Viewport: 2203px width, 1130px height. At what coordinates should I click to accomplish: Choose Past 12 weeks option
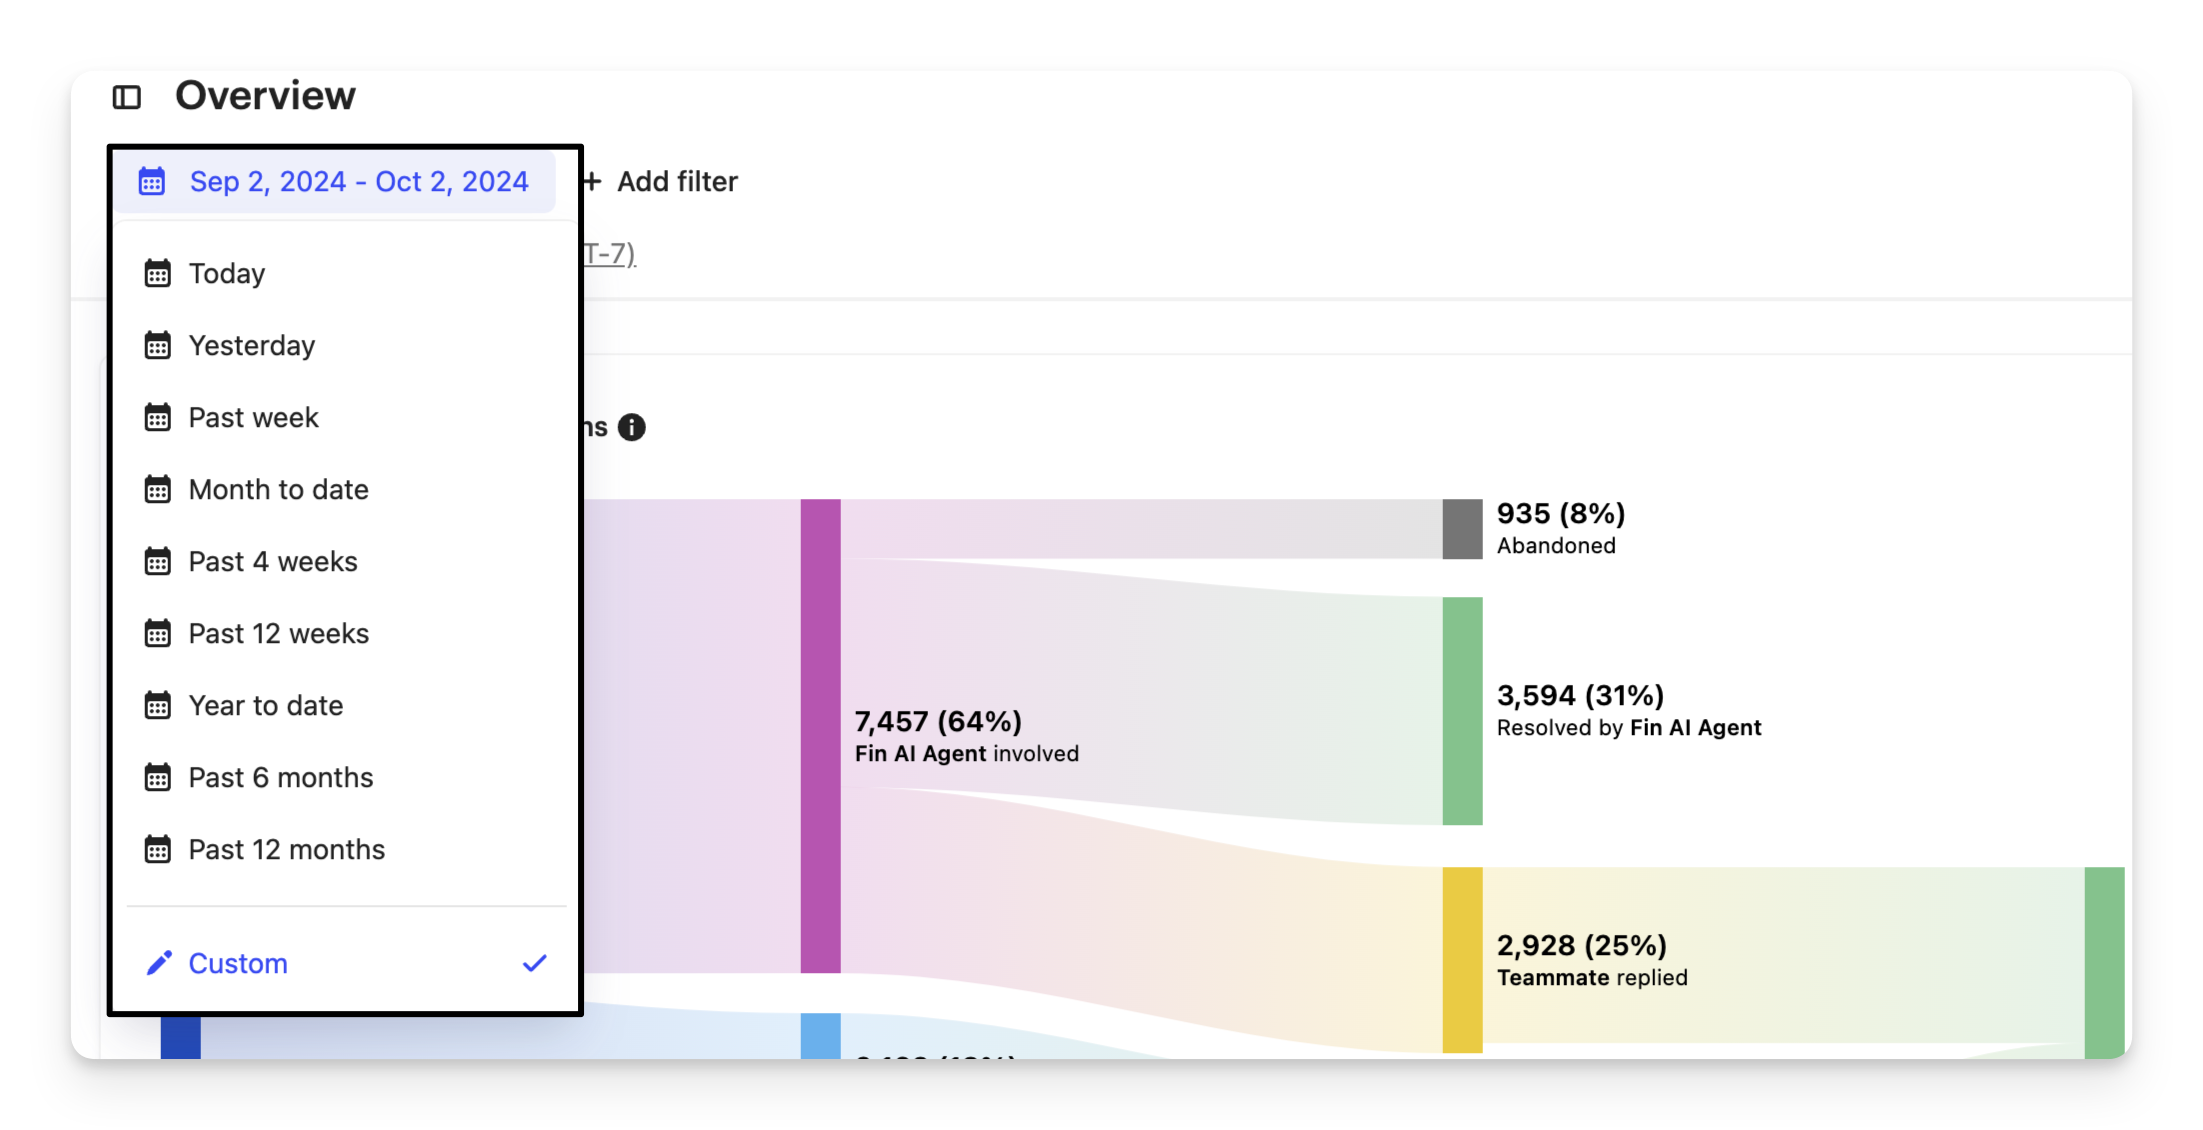point(279,634)
